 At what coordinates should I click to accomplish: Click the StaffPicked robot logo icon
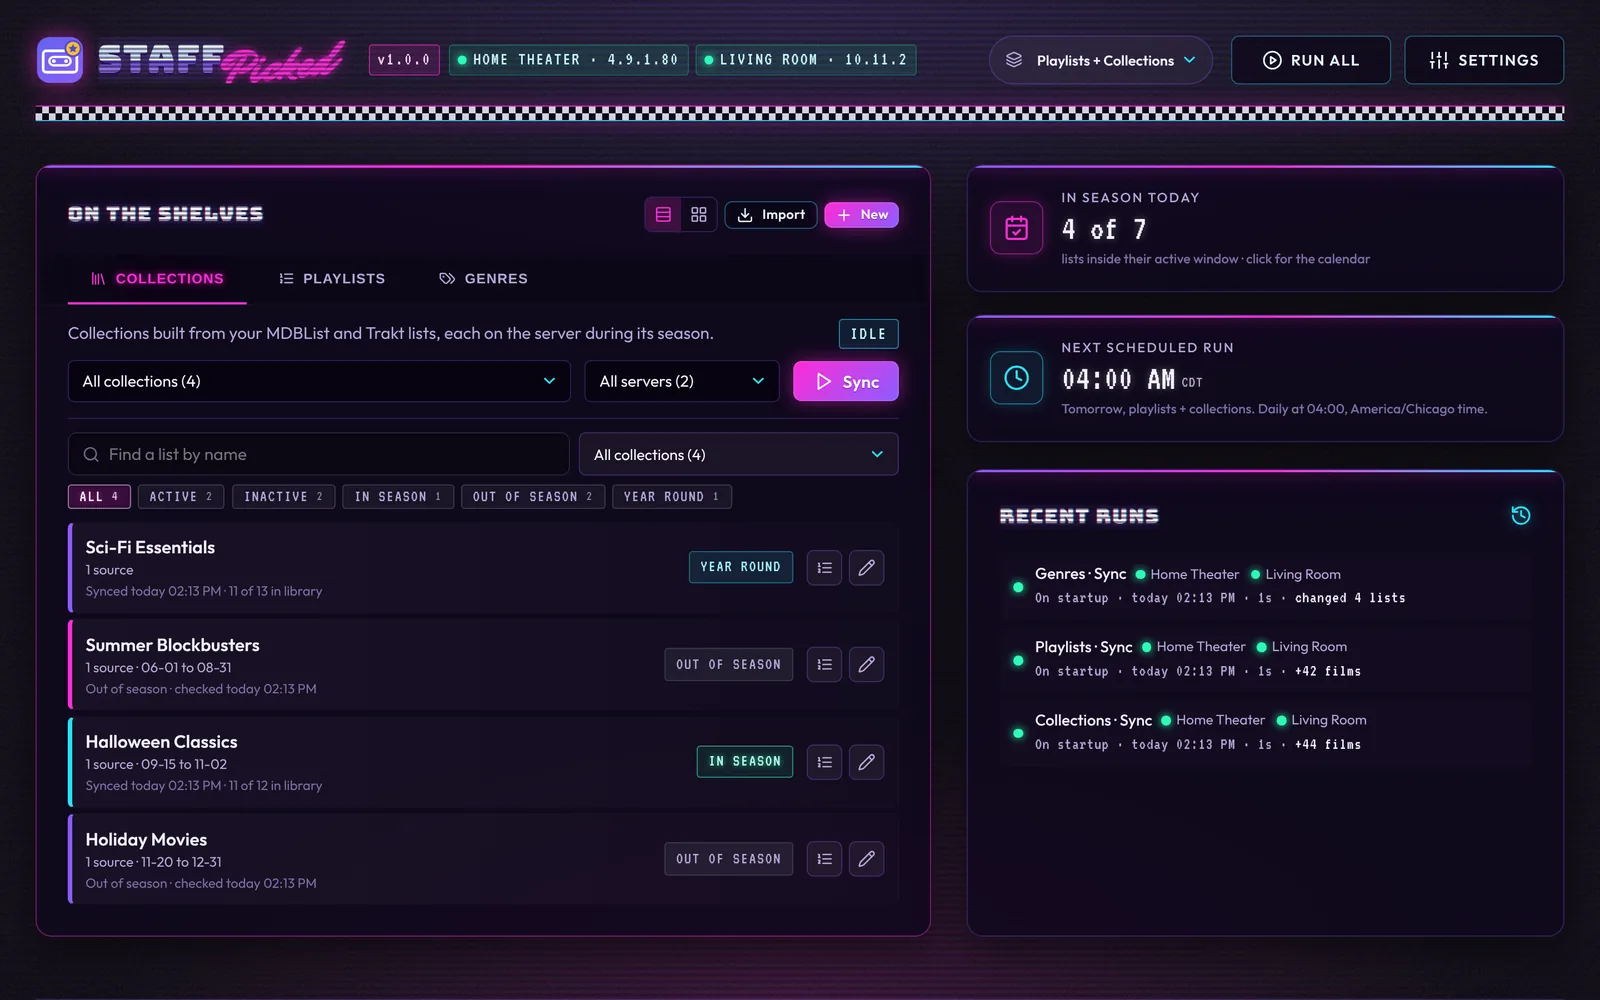point(60,60)
